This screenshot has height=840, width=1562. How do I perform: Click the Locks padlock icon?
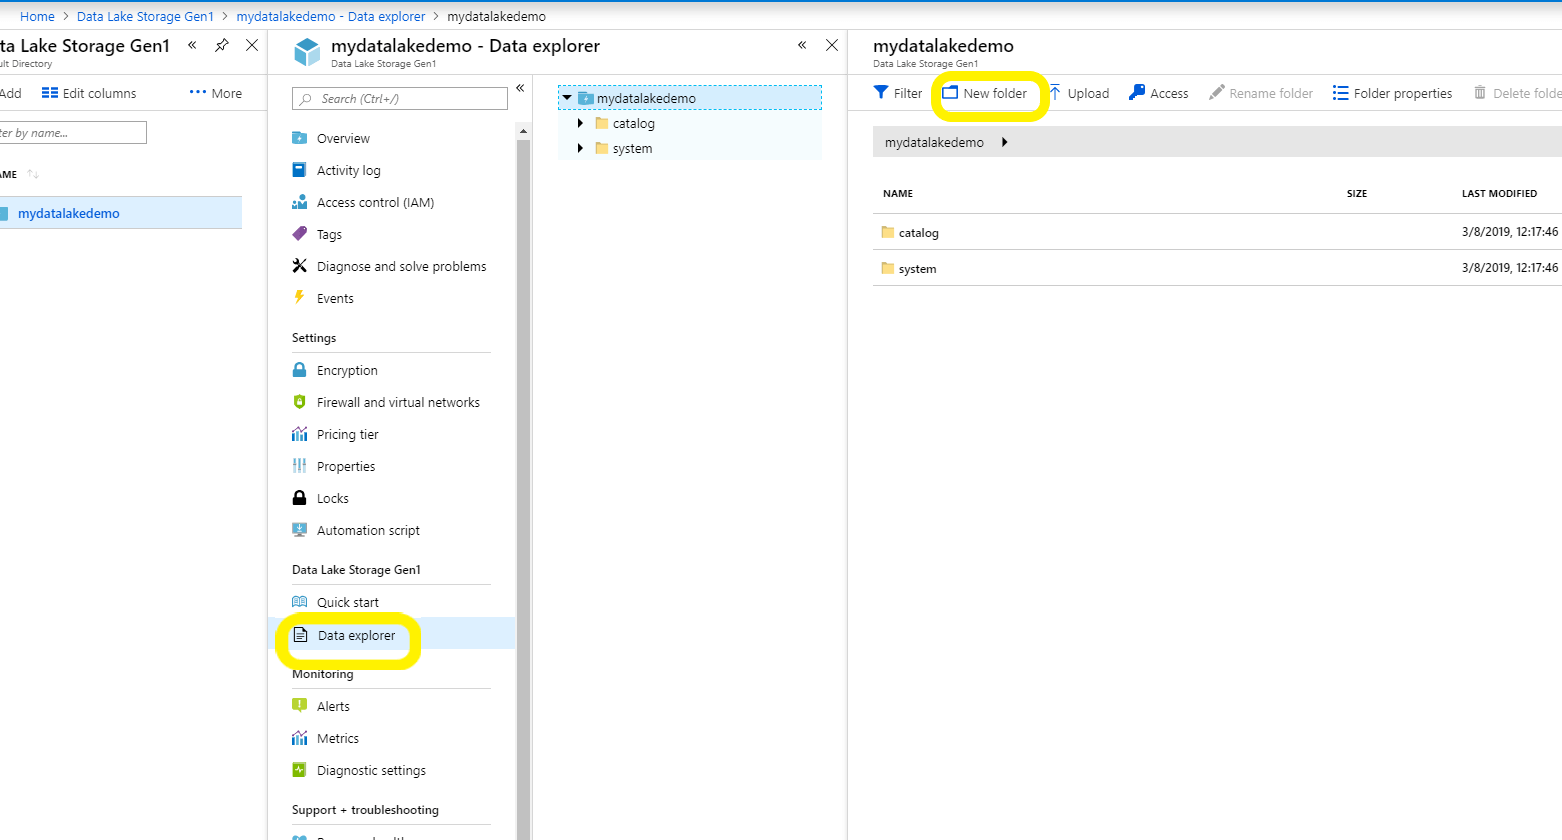click(x=299, y=498)
